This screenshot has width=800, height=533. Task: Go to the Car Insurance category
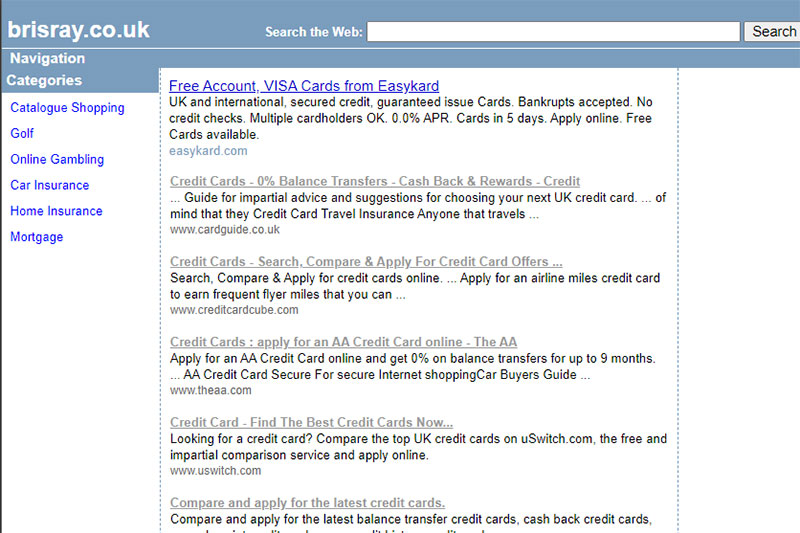click(x=49, y=185)
